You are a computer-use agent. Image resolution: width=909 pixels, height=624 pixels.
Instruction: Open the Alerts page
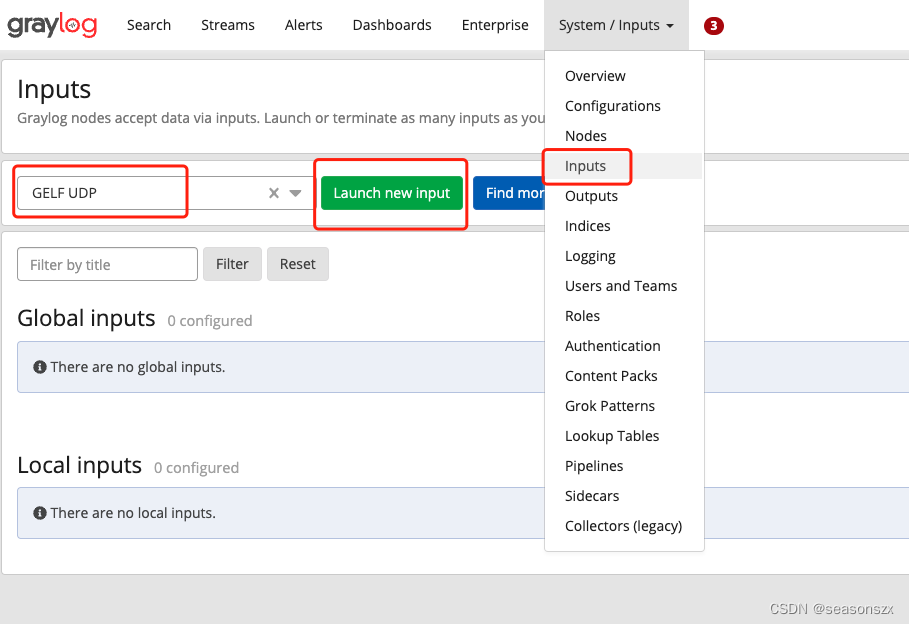point(304,25)
